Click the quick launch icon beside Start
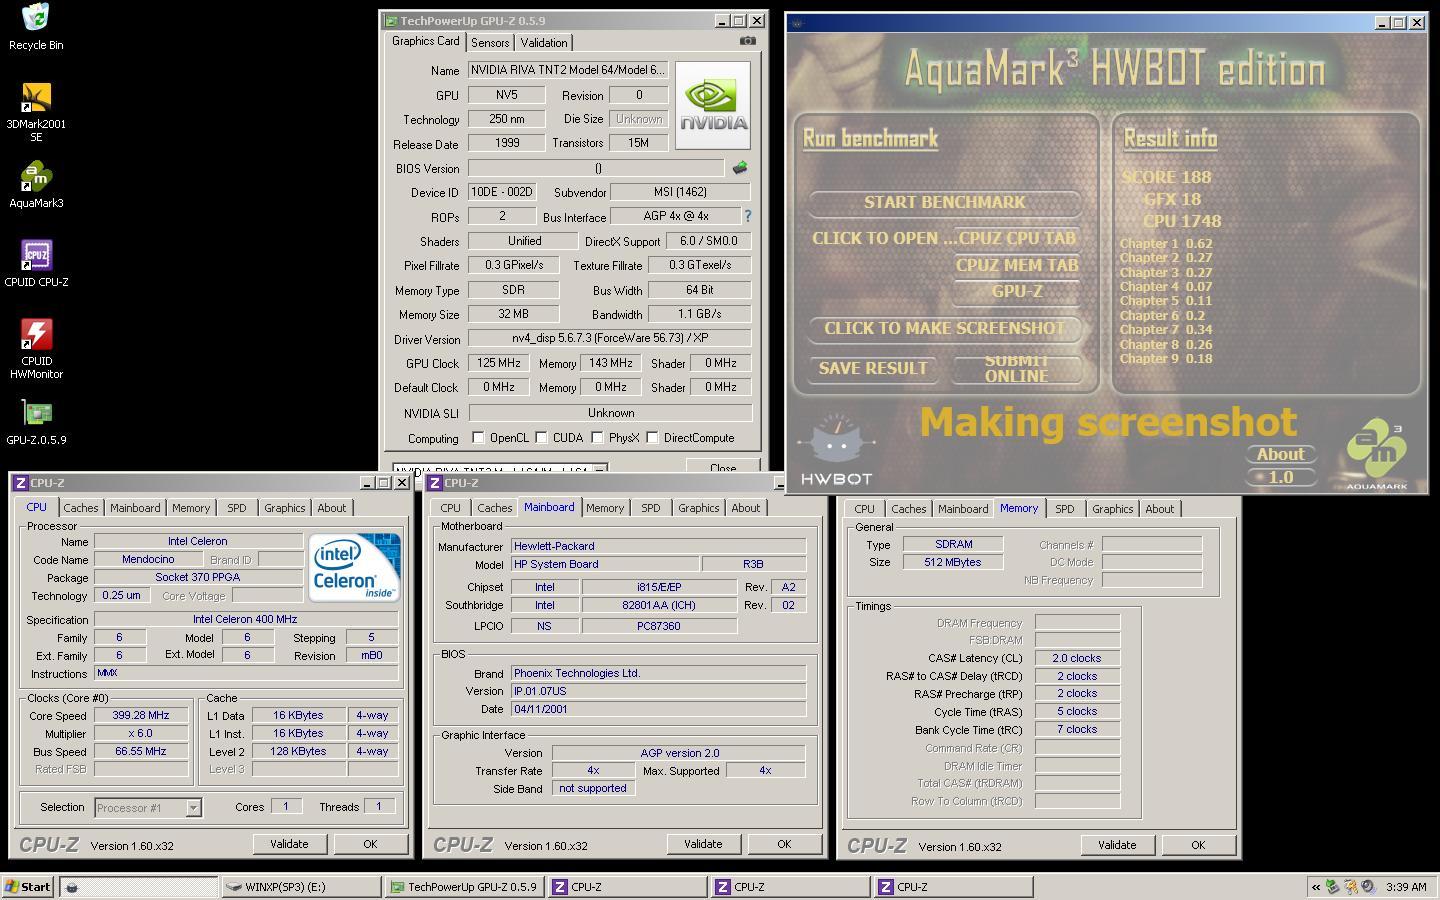1440x900 pixels. click(71, 886)
